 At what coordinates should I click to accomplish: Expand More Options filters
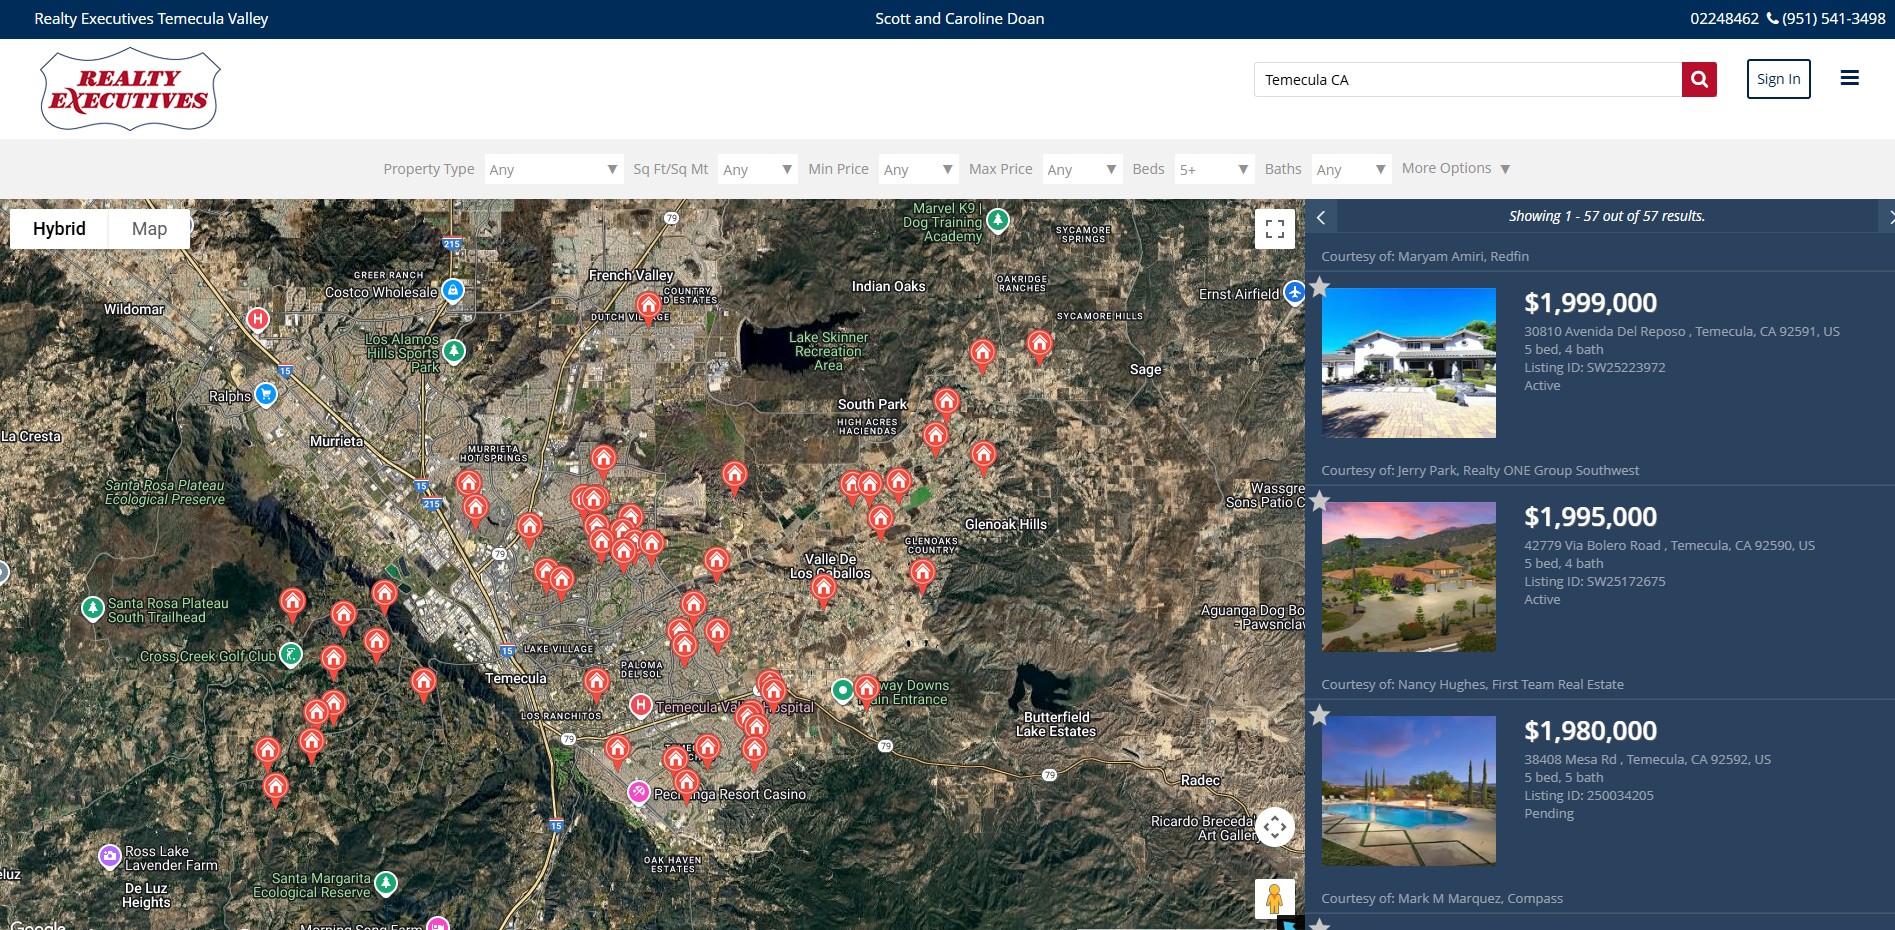[x=1455, y=169]
